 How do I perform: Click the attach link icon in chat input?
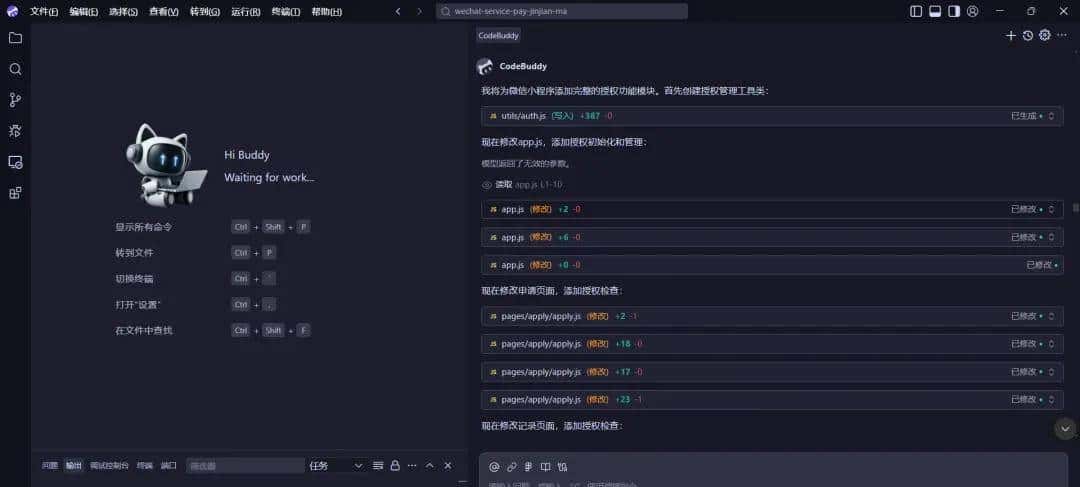tap(512, 466)
